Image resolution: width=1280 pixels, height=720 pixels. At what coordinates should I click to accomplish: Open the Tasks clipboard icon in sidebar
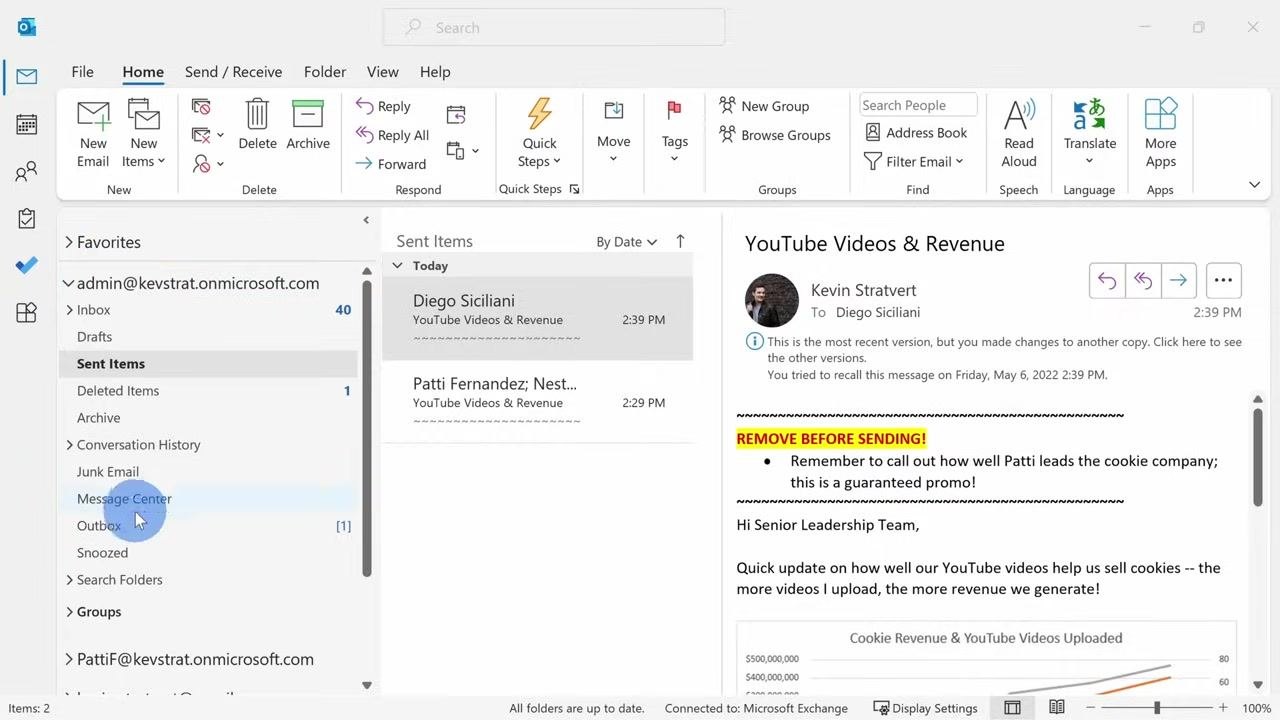27,218
